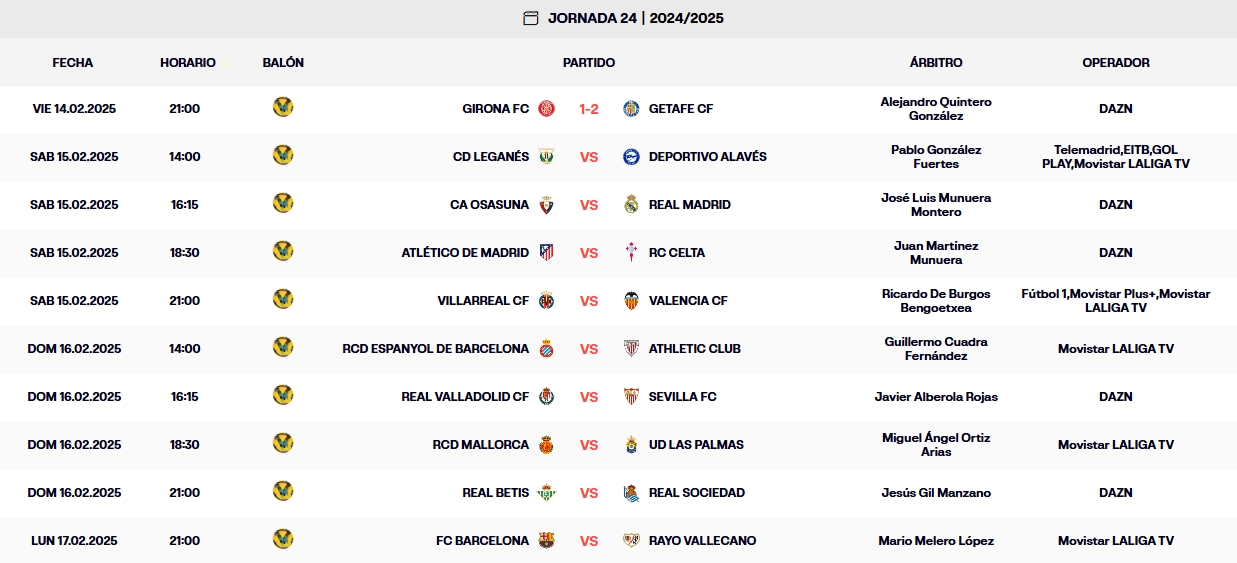The image size is (1237, 563).
Task: Click the Getafe CF crest
Action: pyautogui.click(x=631, y=109)
